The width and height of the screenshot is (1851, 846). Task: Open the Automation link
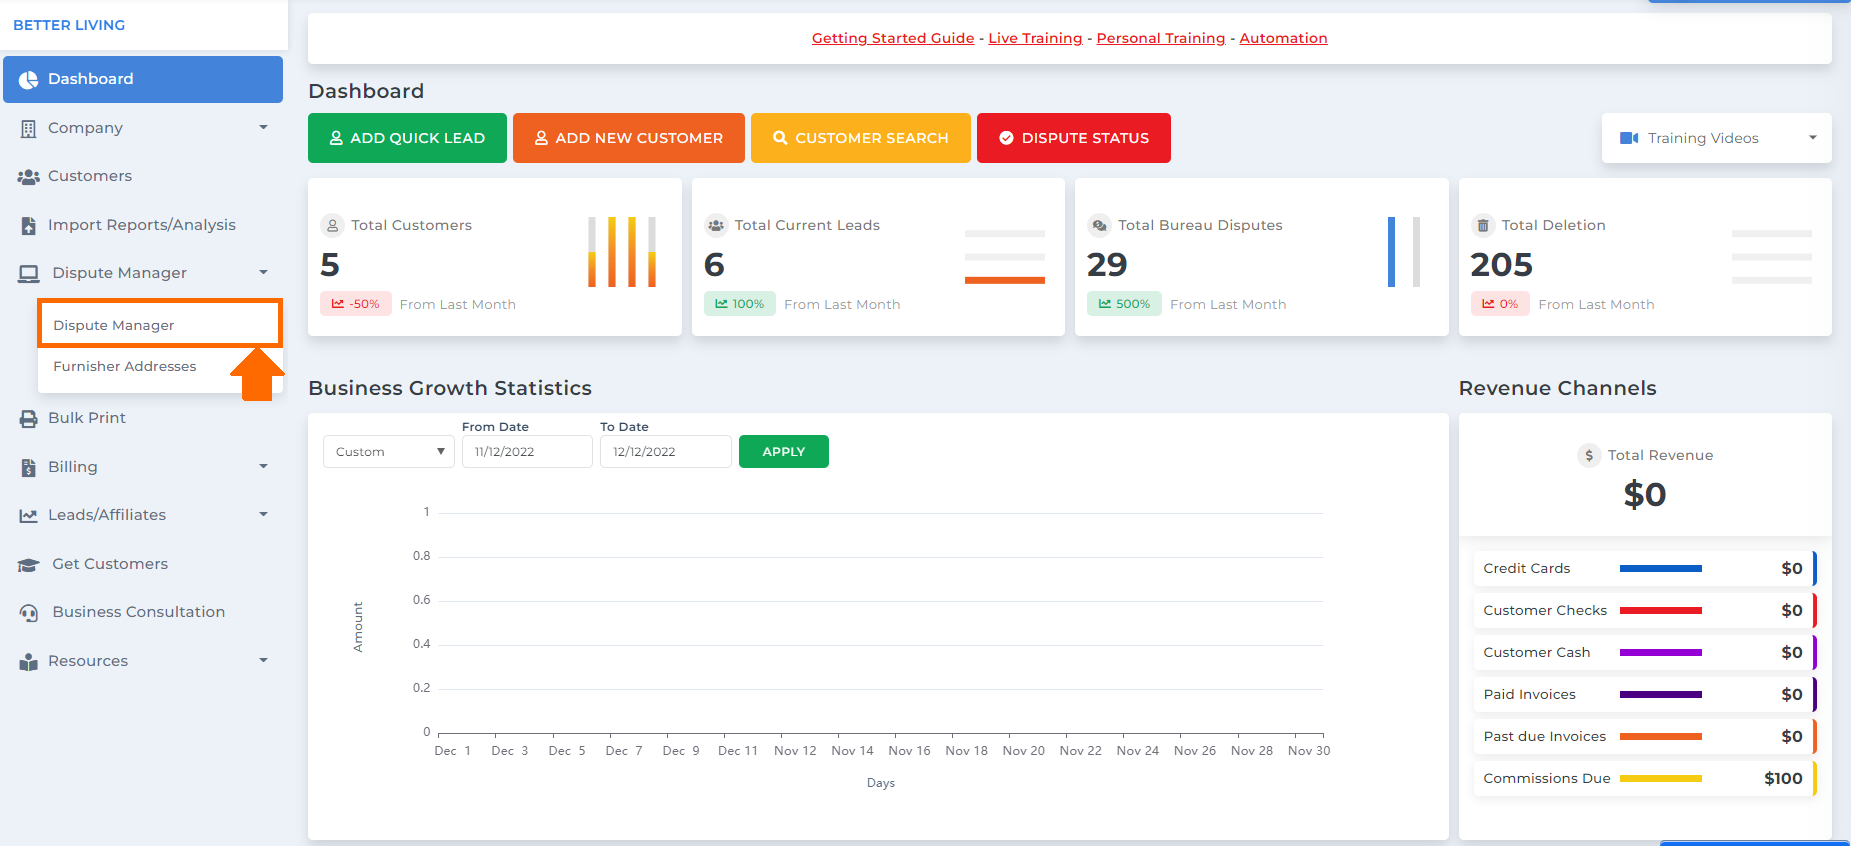pos(1284,38)
